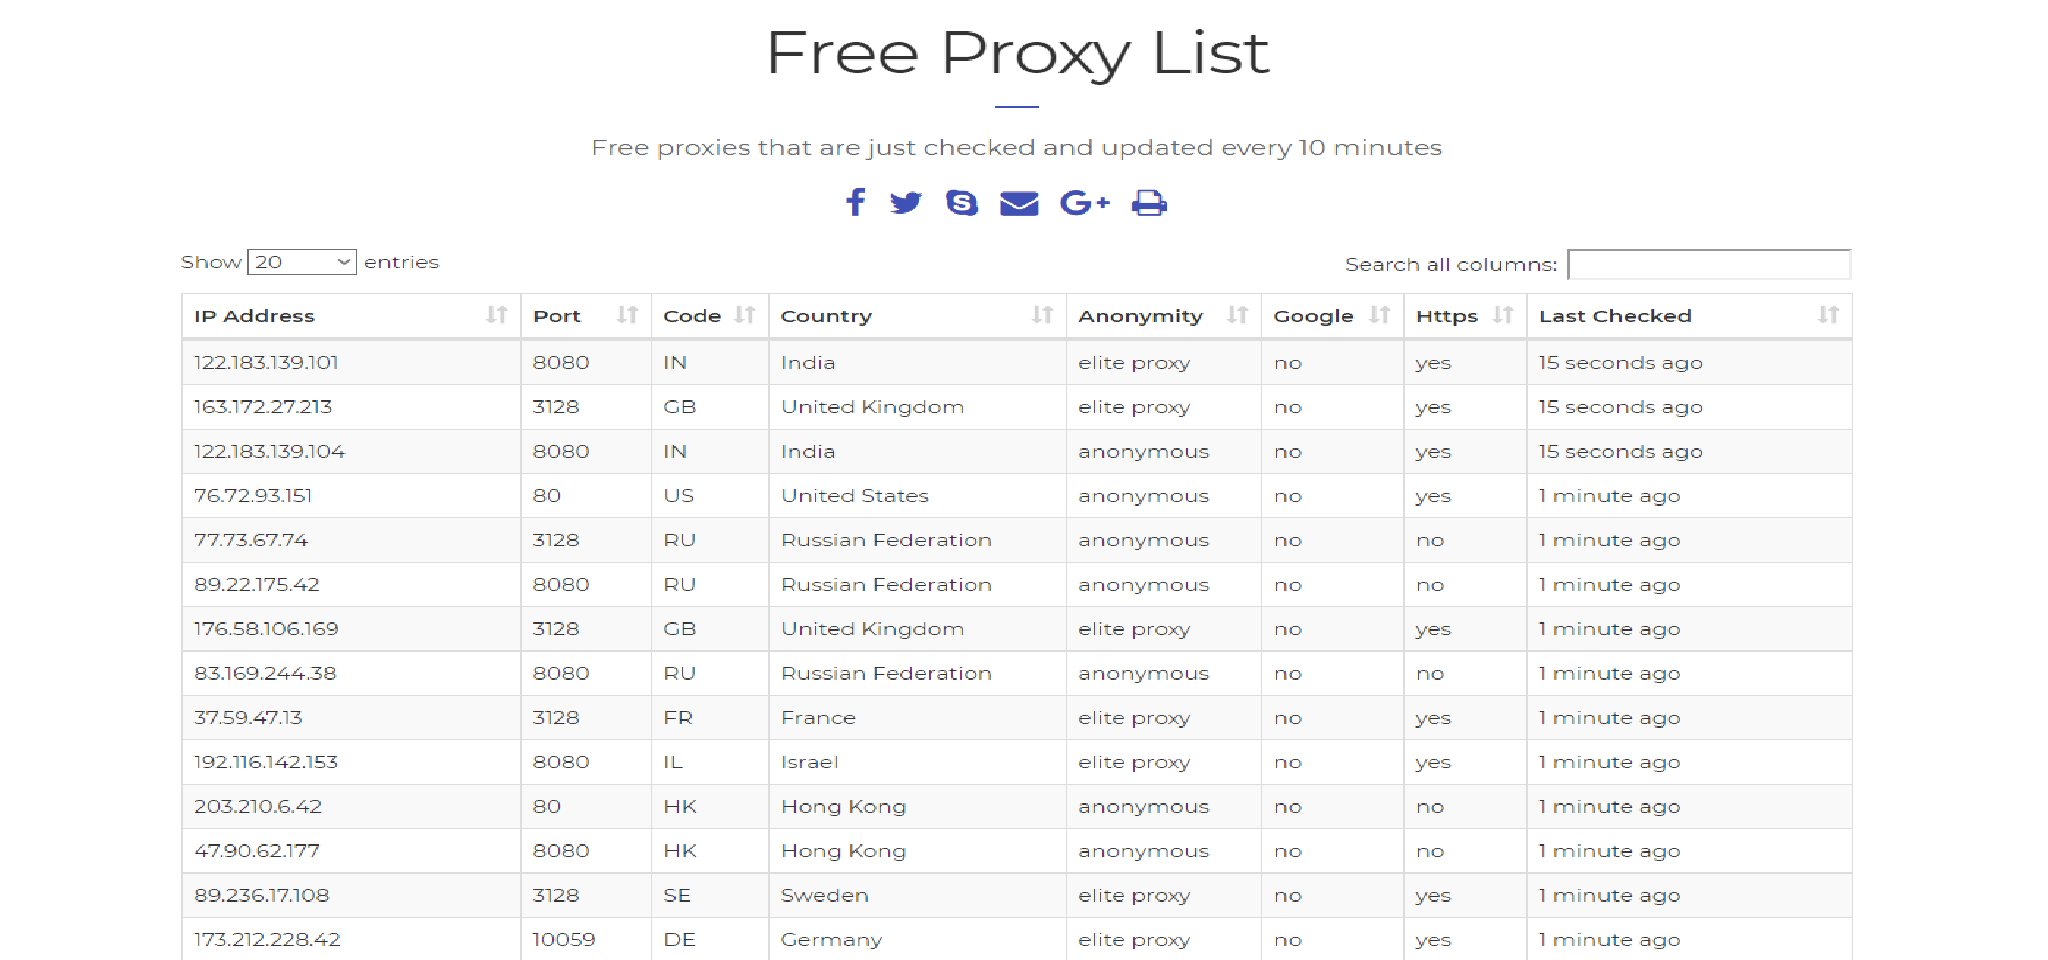Share the page via the Facebook icon
Viewport: 2048px width, 960px height.
[856, 202]
